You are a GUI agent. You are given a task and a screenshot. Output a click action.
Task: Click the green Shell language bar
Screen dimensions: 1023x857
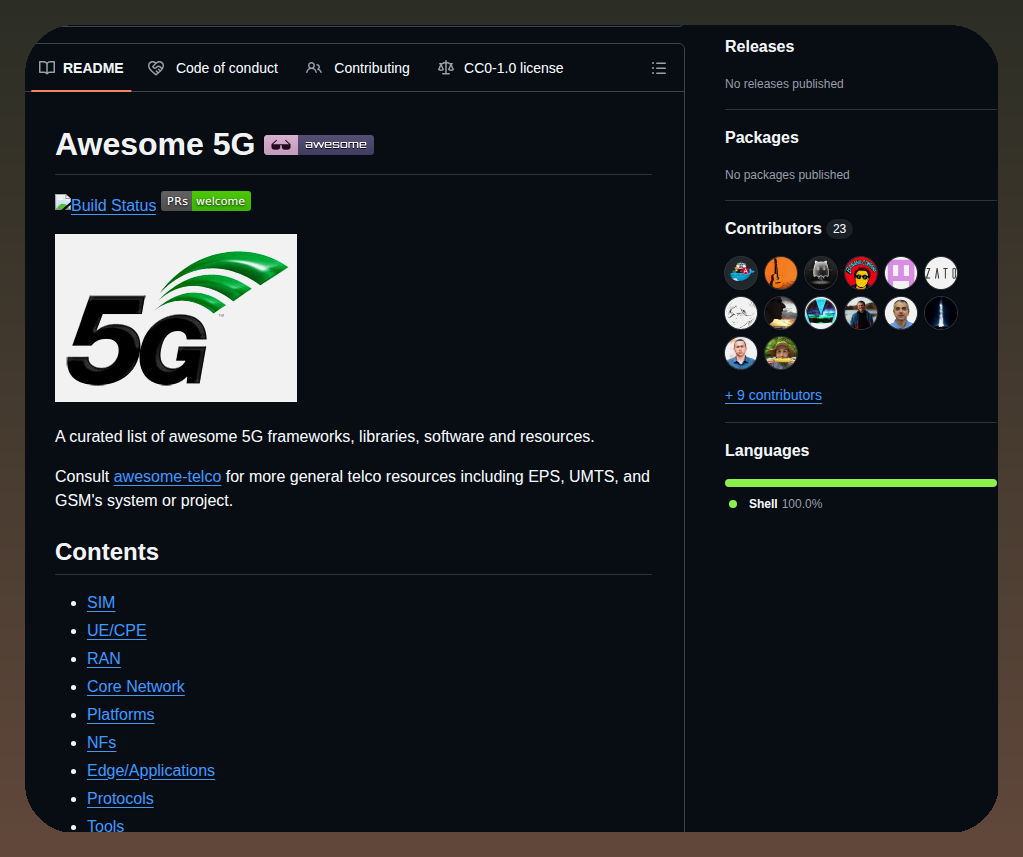click(861, 483)
